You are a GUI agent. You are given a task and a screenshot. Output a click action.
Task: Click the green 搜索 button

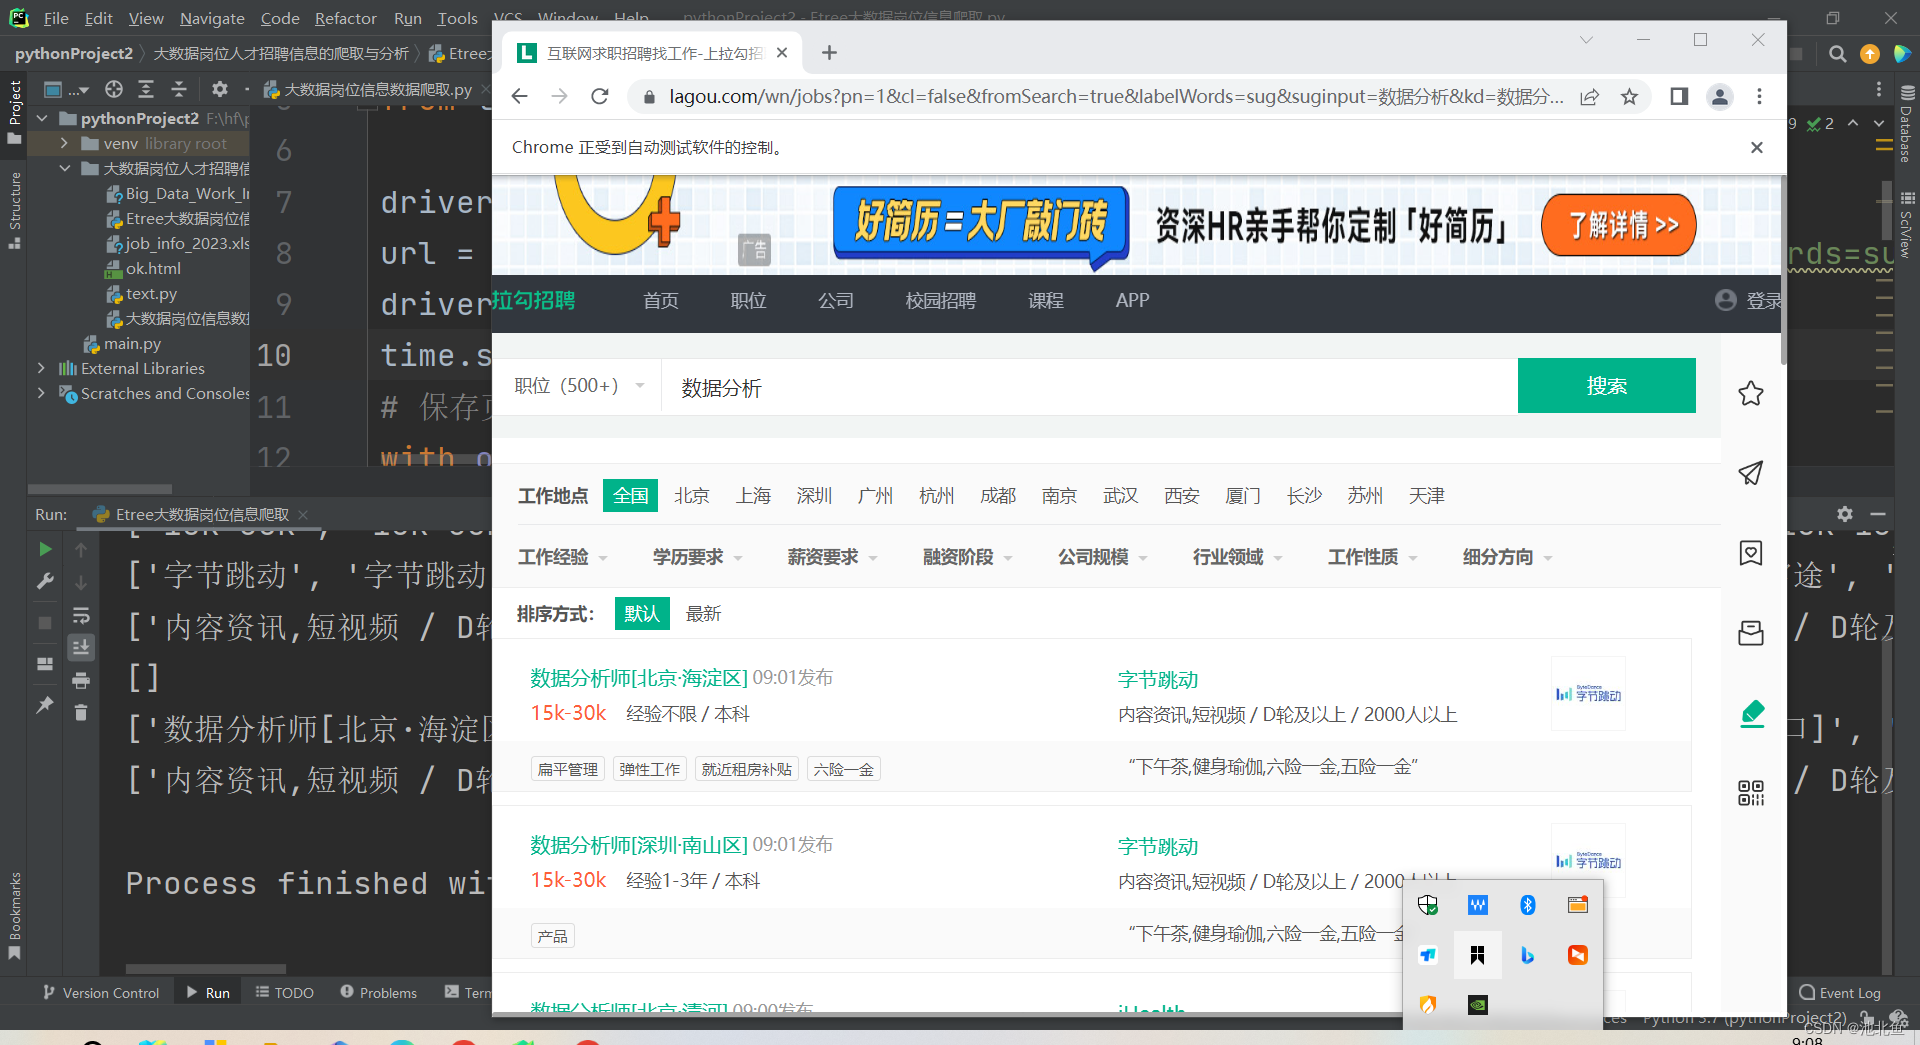(x=1606, y=385)
